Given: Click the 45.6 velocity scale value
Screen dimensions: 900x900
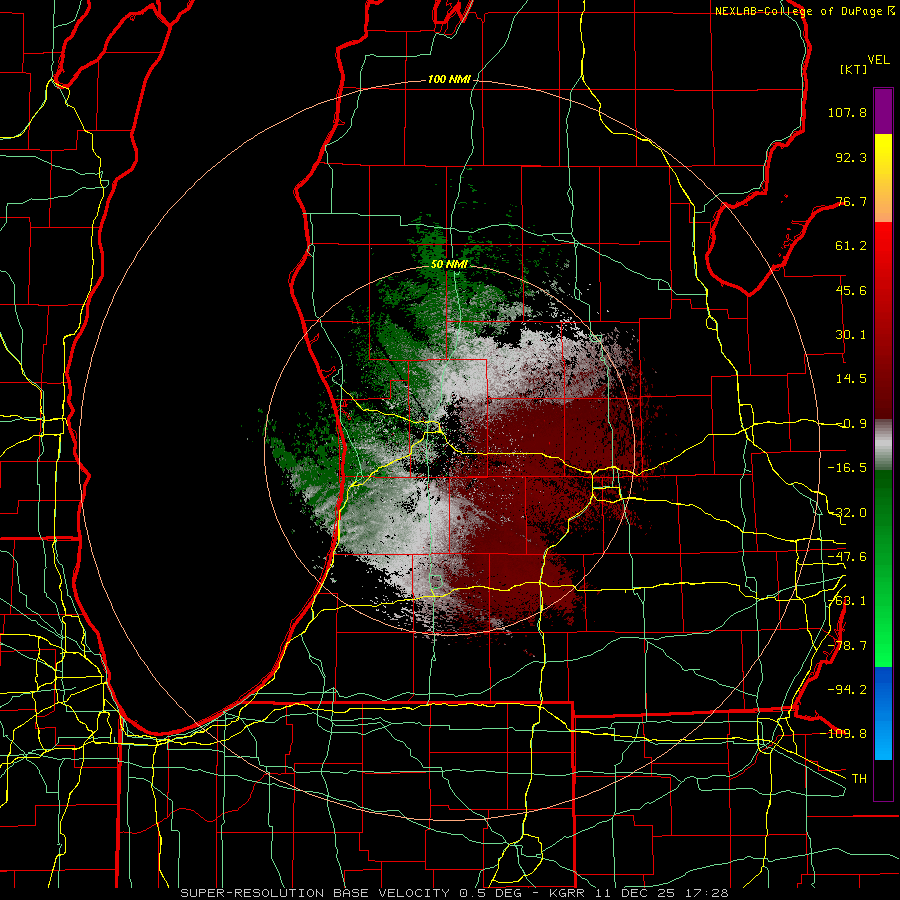Looking at the screenshot, I should (851, 290).
